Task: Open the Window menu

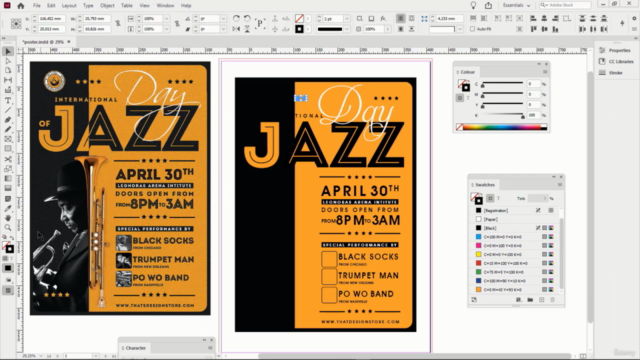Action: point(165,5)
